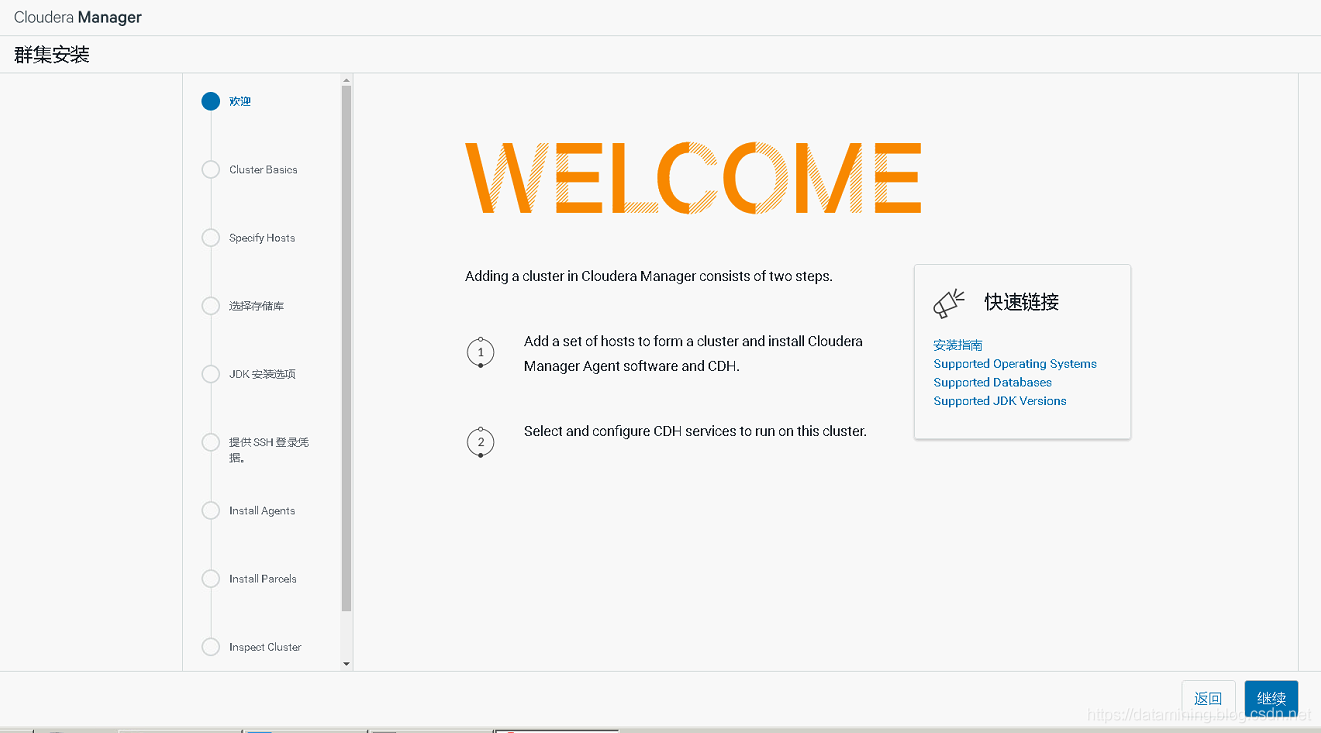
Task: Open the Install Parcels step
Action: 263,579
